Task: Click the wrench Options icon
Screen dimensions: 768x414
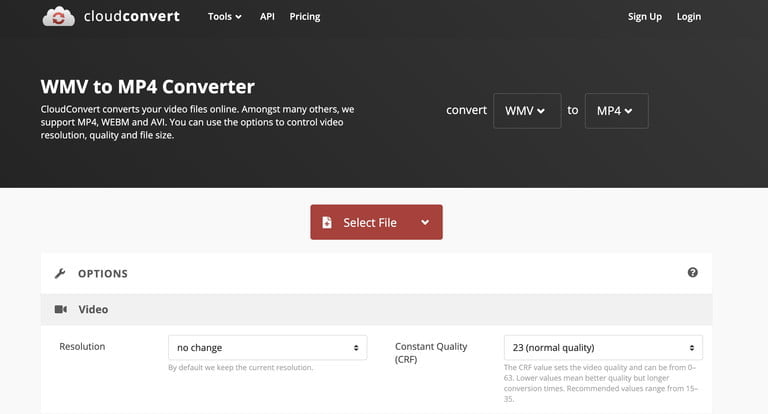Action: click(60, 273)
